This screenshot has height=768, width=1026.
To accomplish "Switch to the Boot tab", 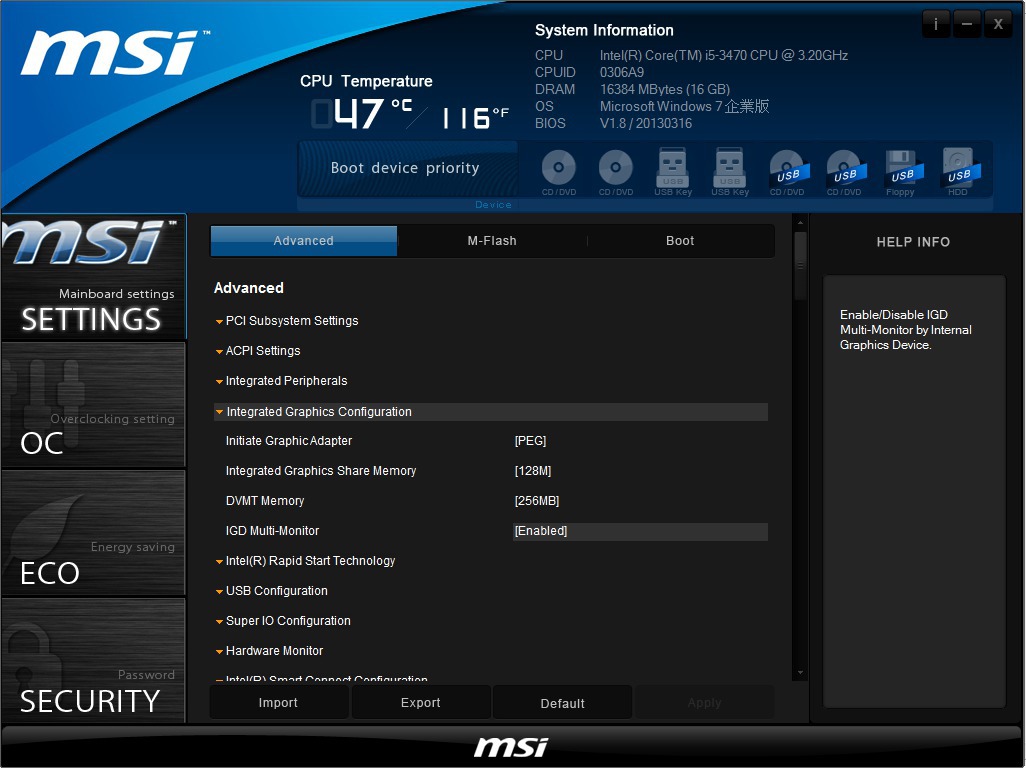I will (681, 241).
